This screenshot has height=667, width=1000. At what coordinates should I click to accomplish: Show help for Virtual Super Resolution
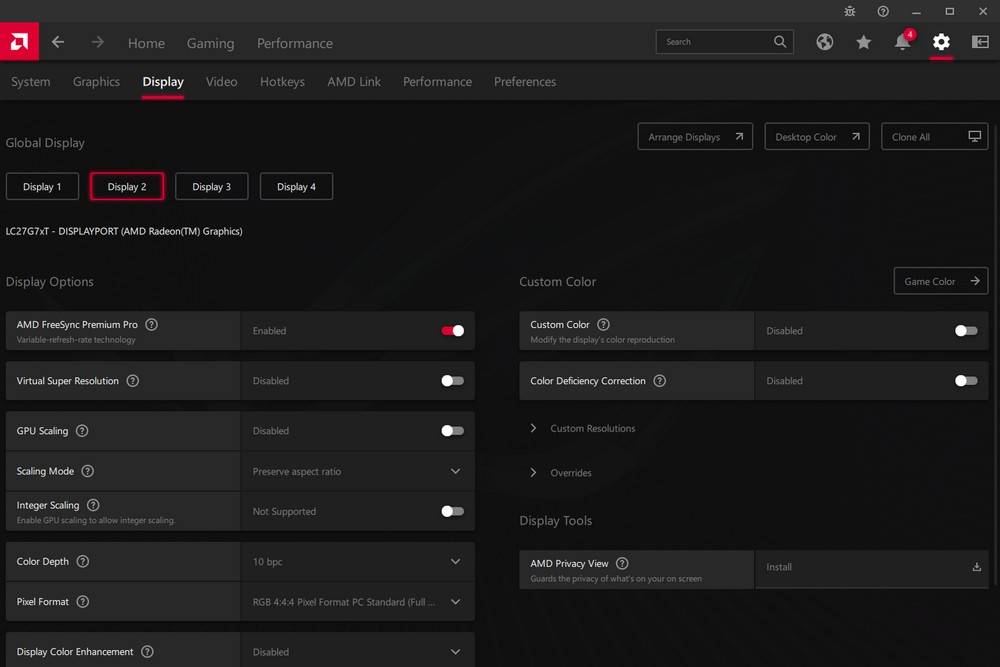[133, 381]
